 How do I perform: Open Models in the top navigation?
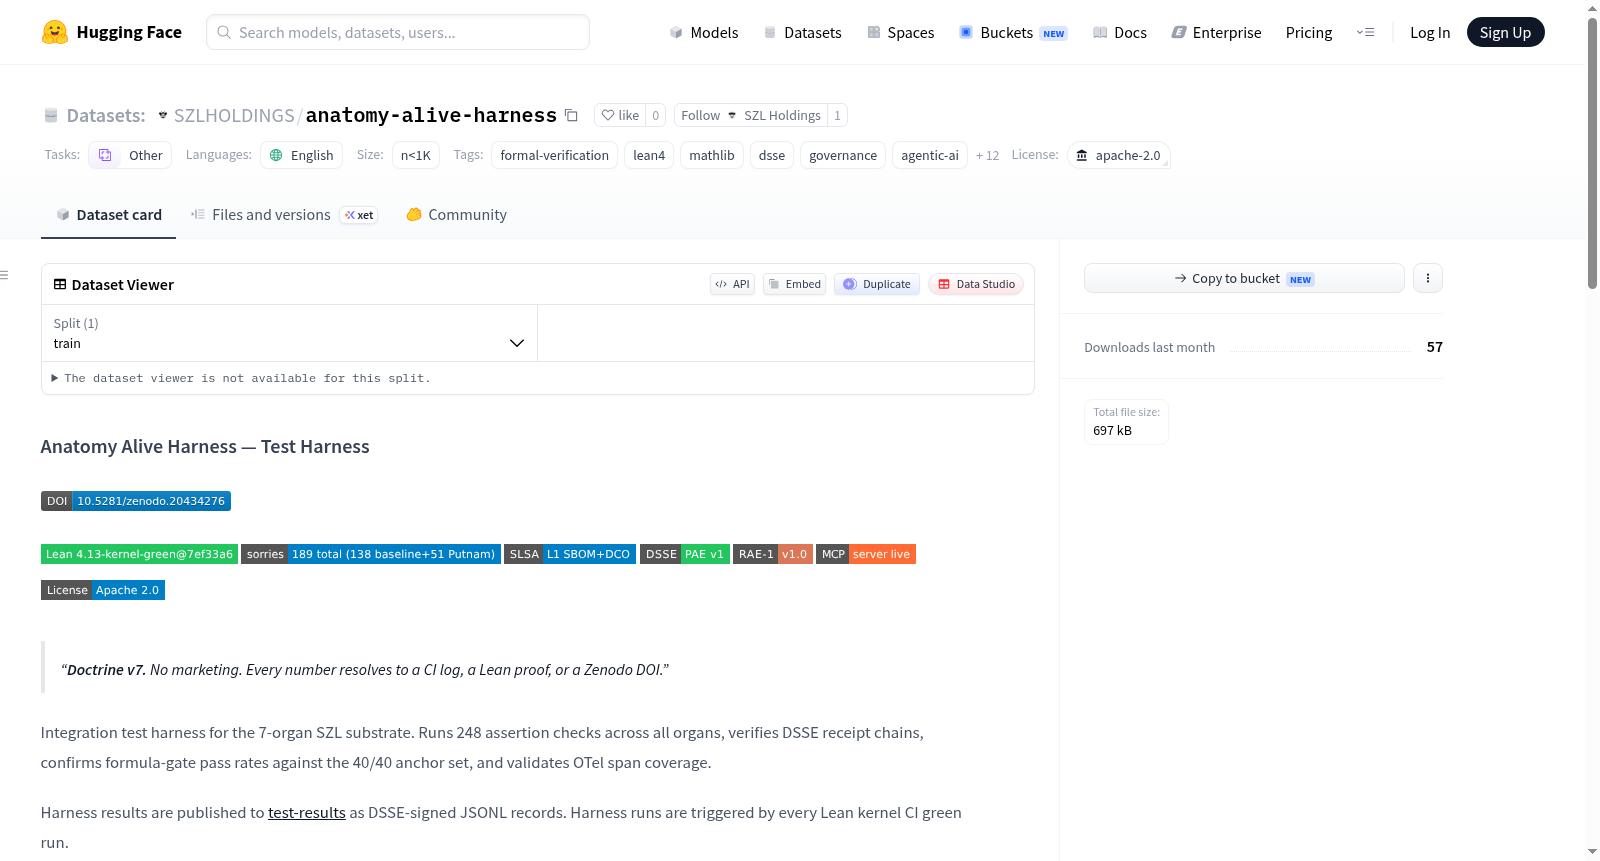point(704,32)
